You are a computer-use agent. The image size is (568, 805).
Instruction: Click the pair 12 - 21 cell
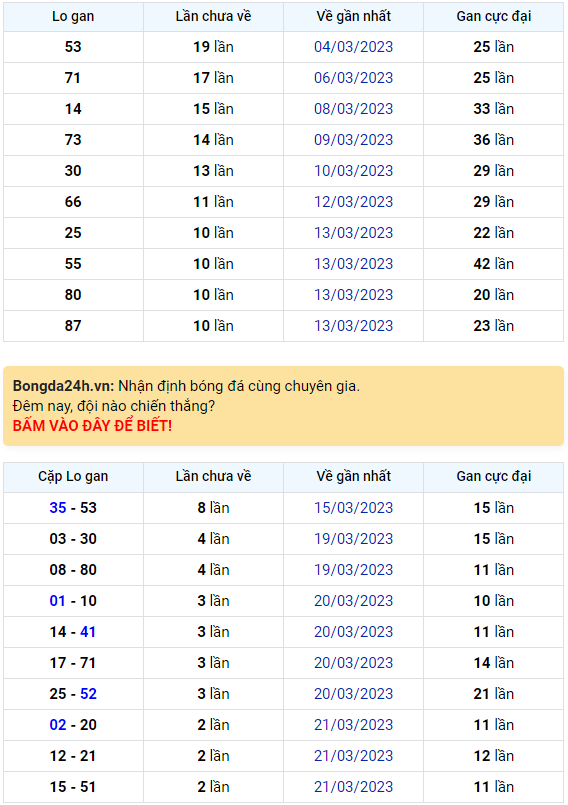[73, 756]
